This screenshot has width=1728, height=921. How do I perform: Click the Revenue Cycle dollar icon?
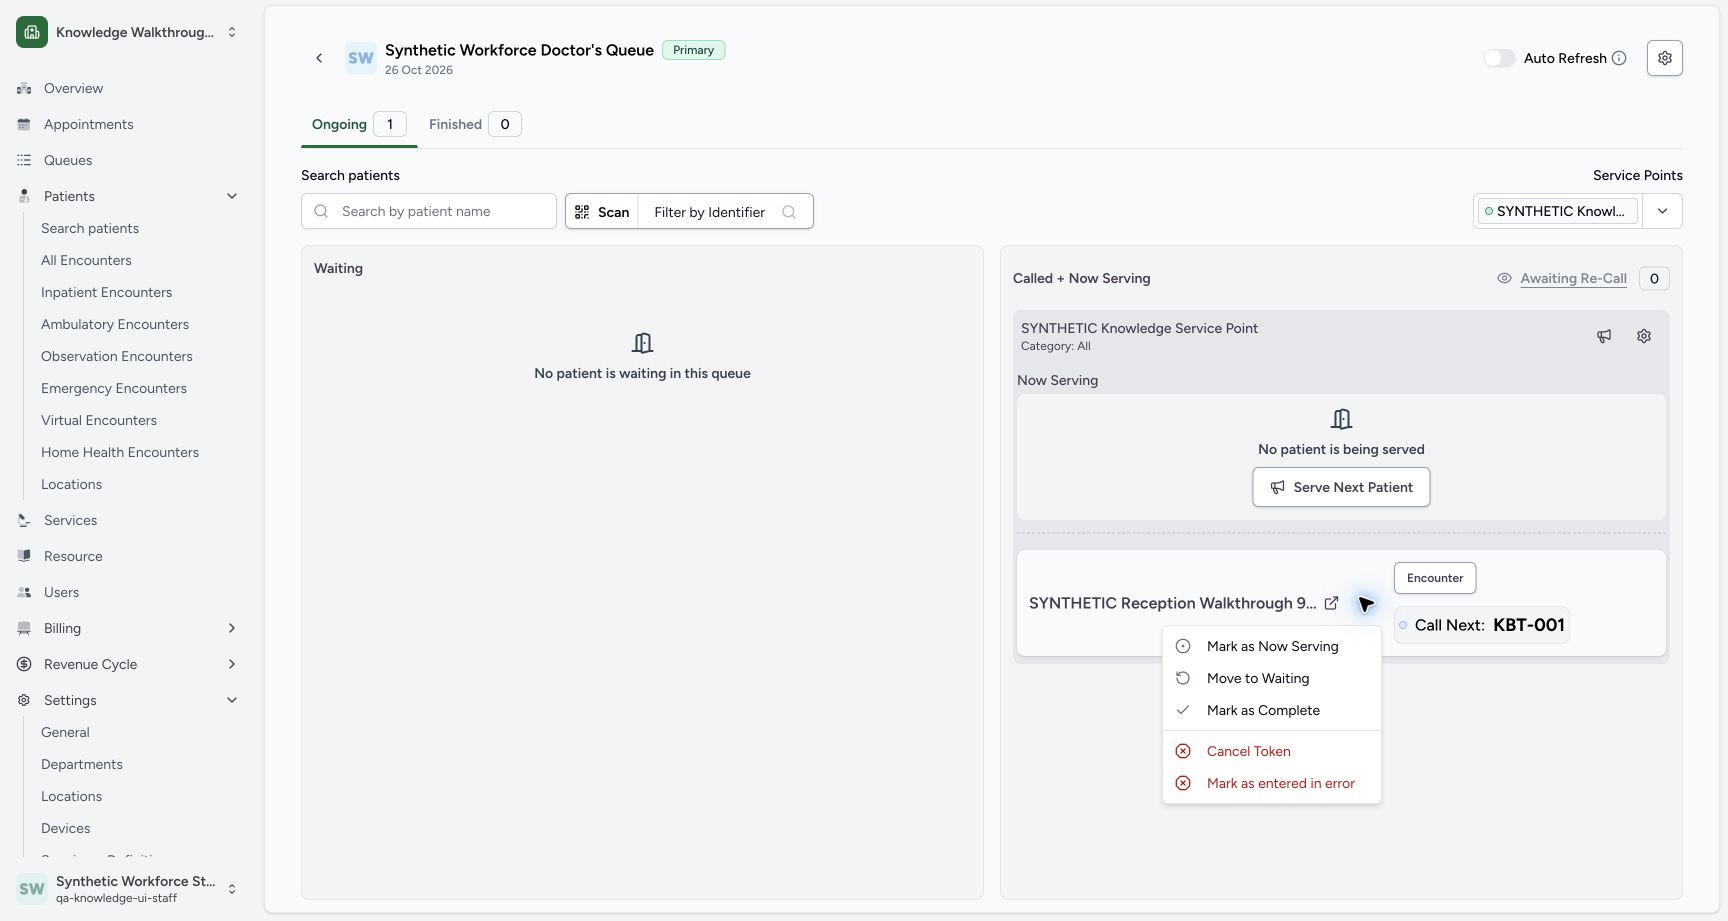tap(24, 664)
